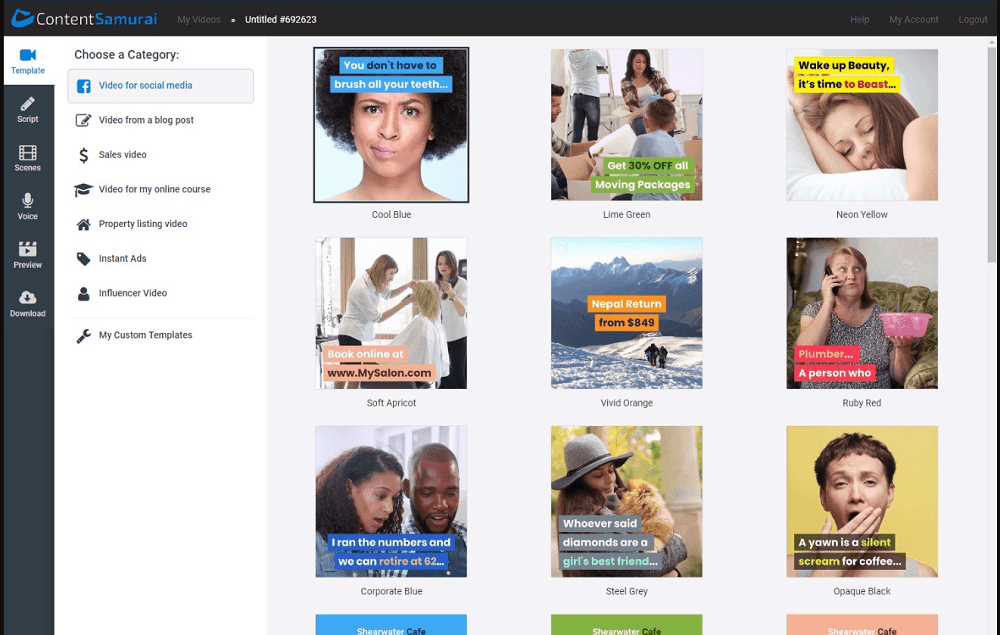Click the Untitled #692623 video title

281,19
